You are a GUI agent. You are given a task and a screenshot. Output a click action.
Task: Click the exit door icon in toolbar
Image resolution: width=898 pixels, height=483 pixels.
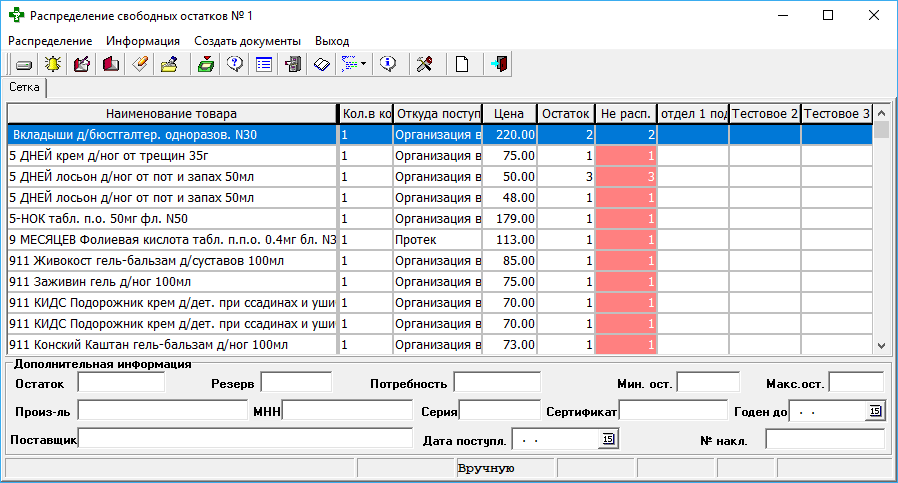click(x=499, y=64)
